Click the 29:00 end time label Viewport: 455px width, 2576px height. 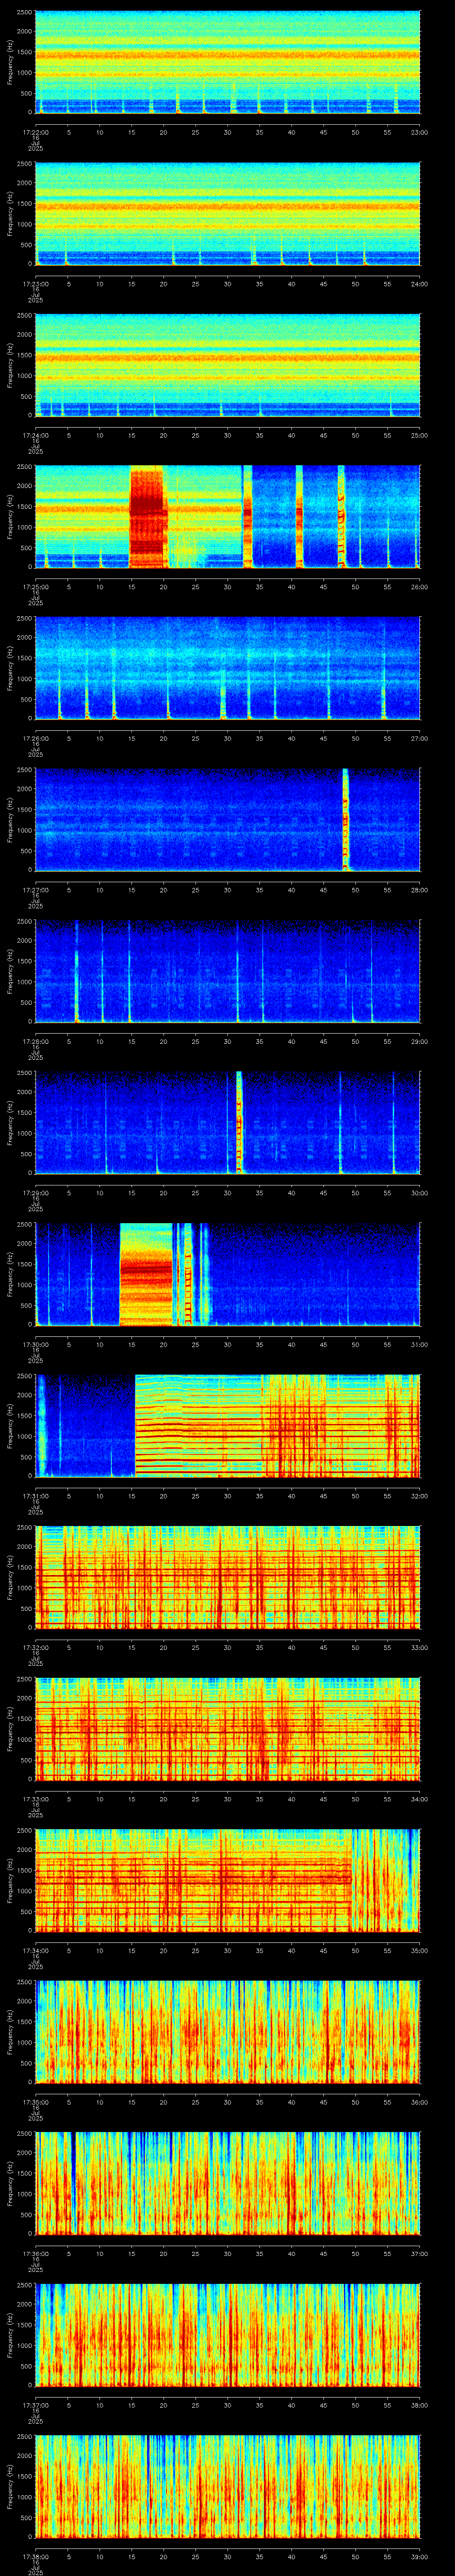419,1041
